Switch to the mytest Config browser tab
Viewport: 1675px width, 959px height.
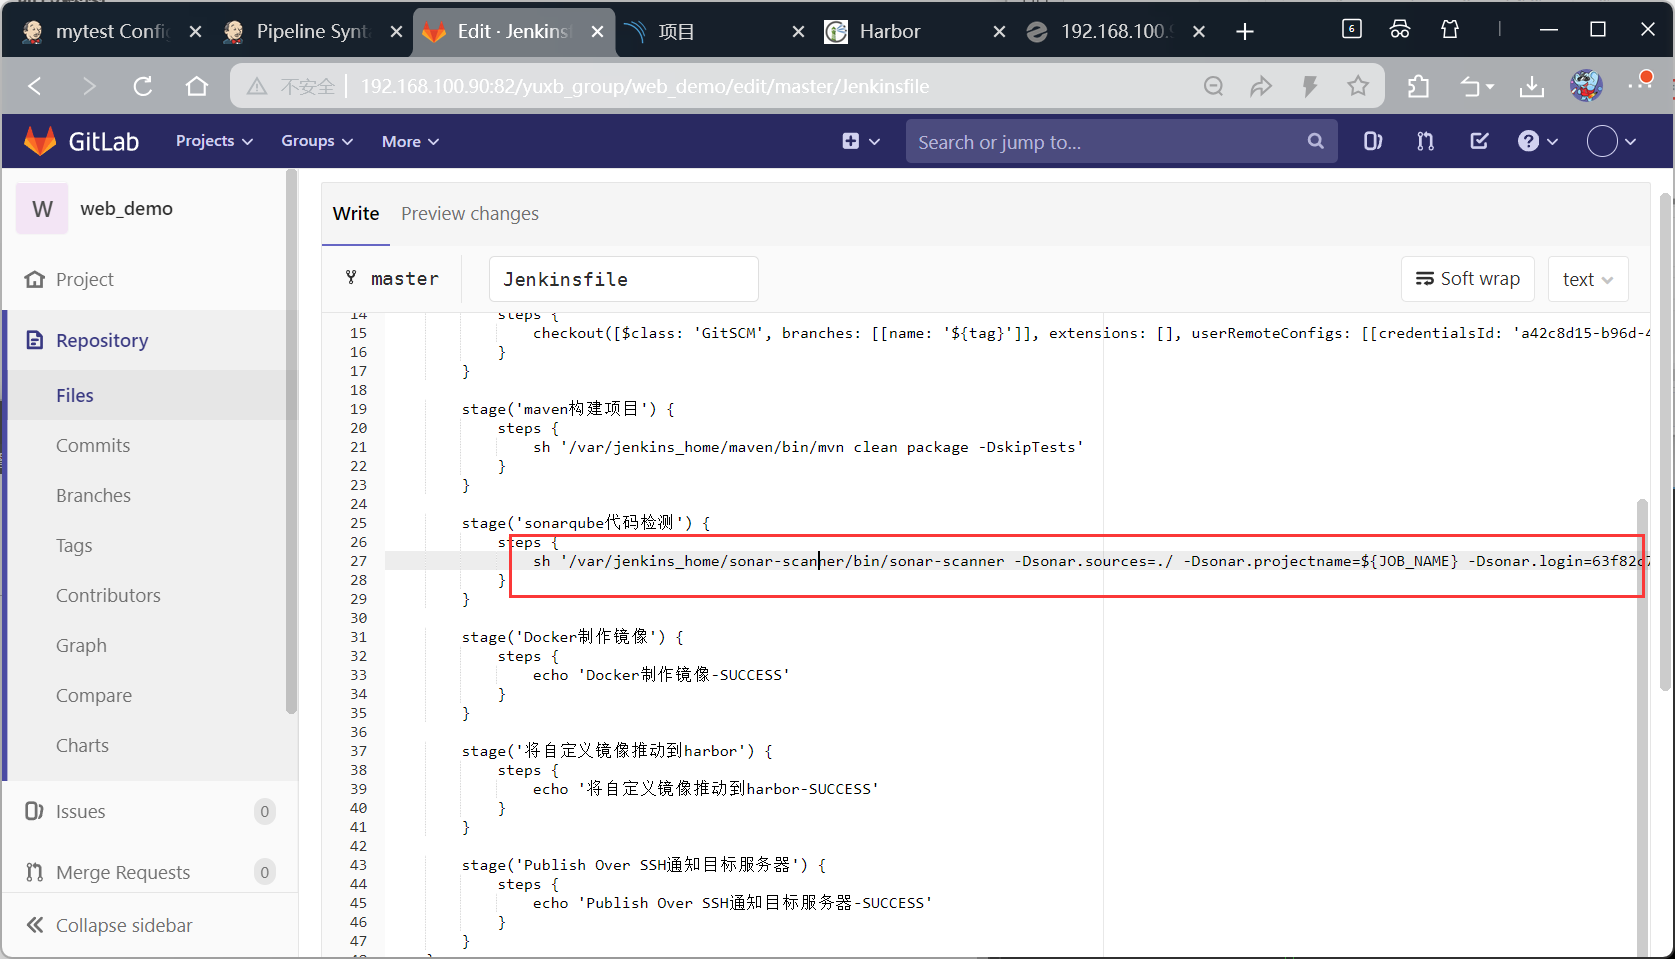pyautogui.click(x=112, y=31)
